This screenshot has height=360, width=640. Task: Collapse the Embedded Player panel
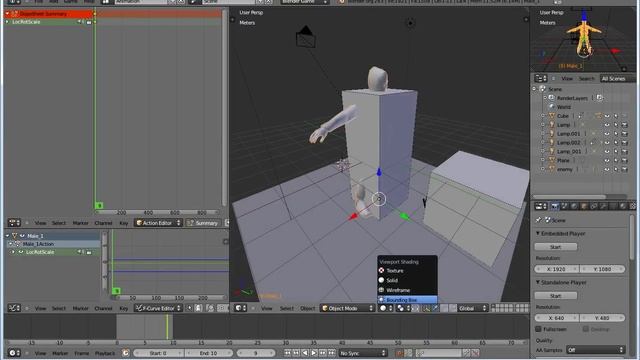(x=538, y=233)
